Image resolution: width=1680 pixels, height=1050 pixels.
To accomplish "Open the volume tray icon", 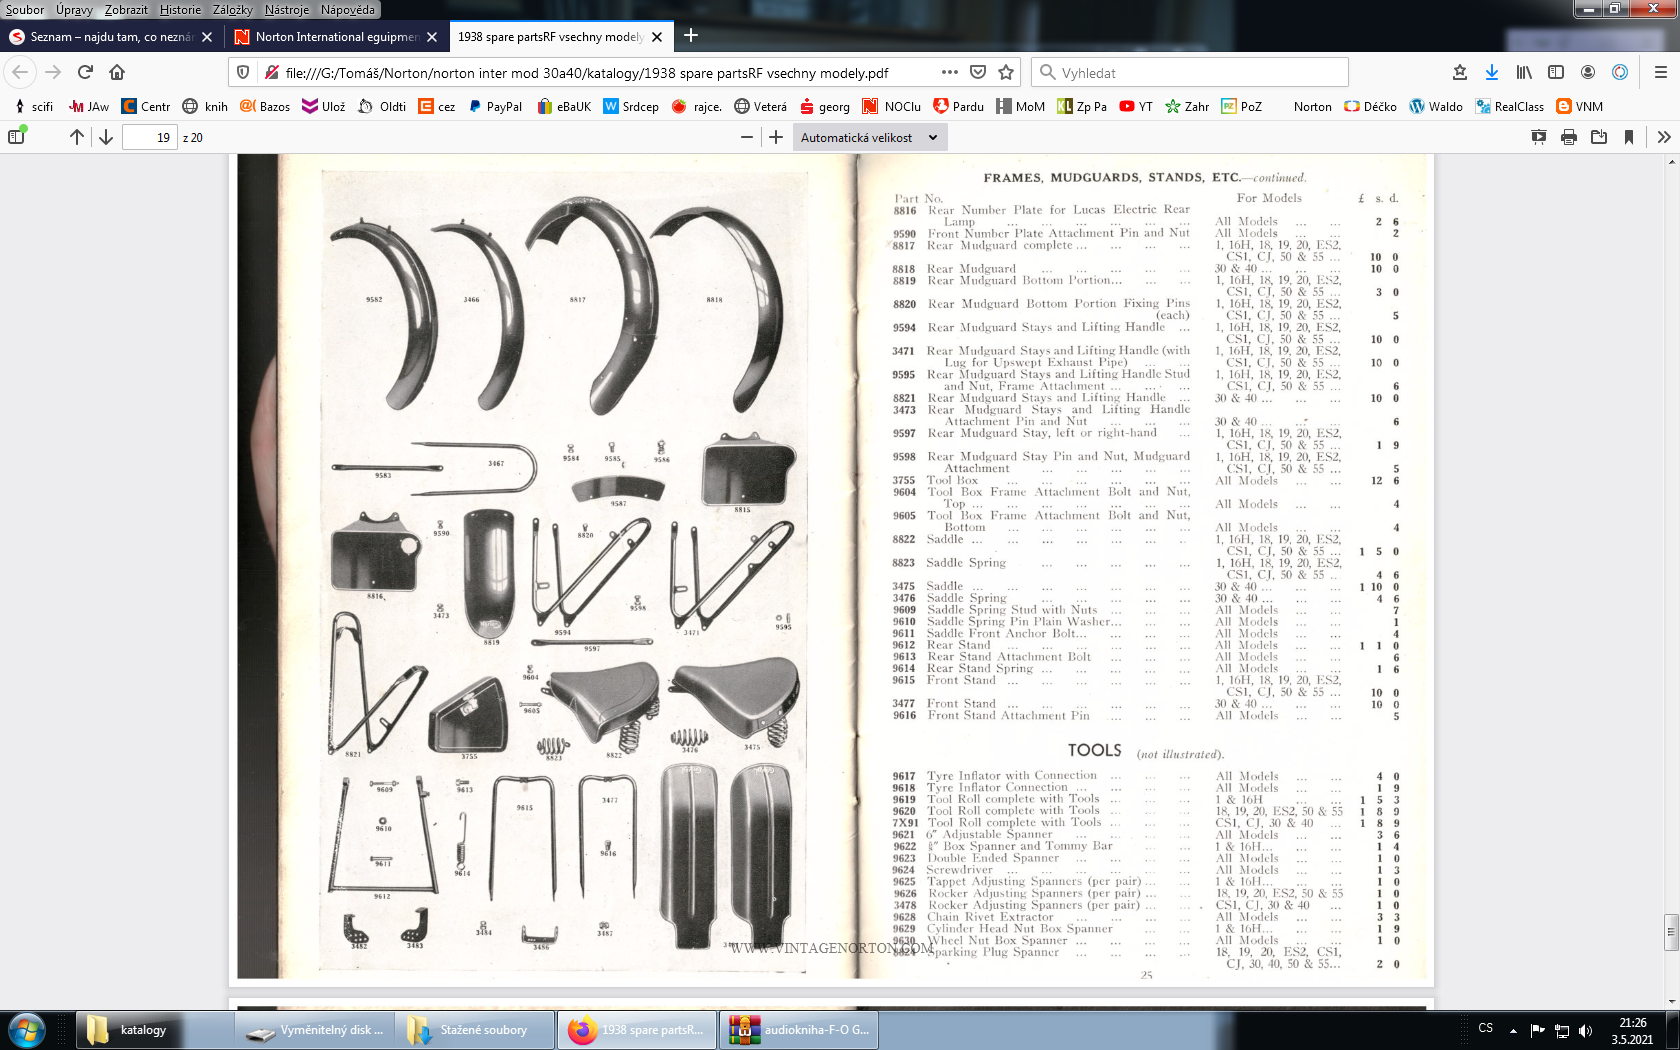I will coord(1585,1030).
